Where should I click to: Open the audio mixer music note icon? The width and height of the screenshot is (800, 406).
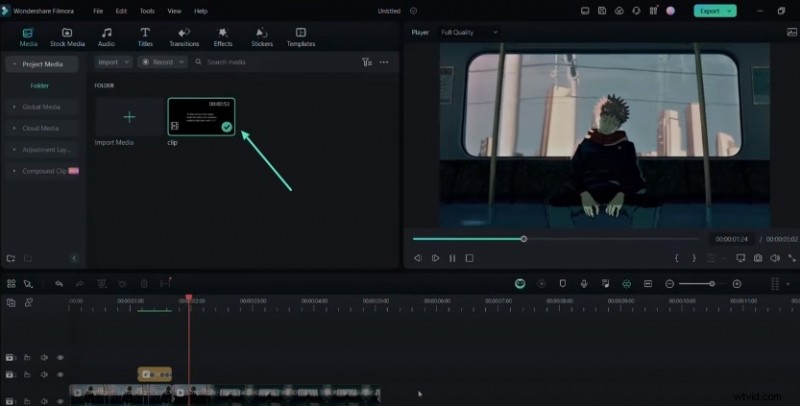605,284
